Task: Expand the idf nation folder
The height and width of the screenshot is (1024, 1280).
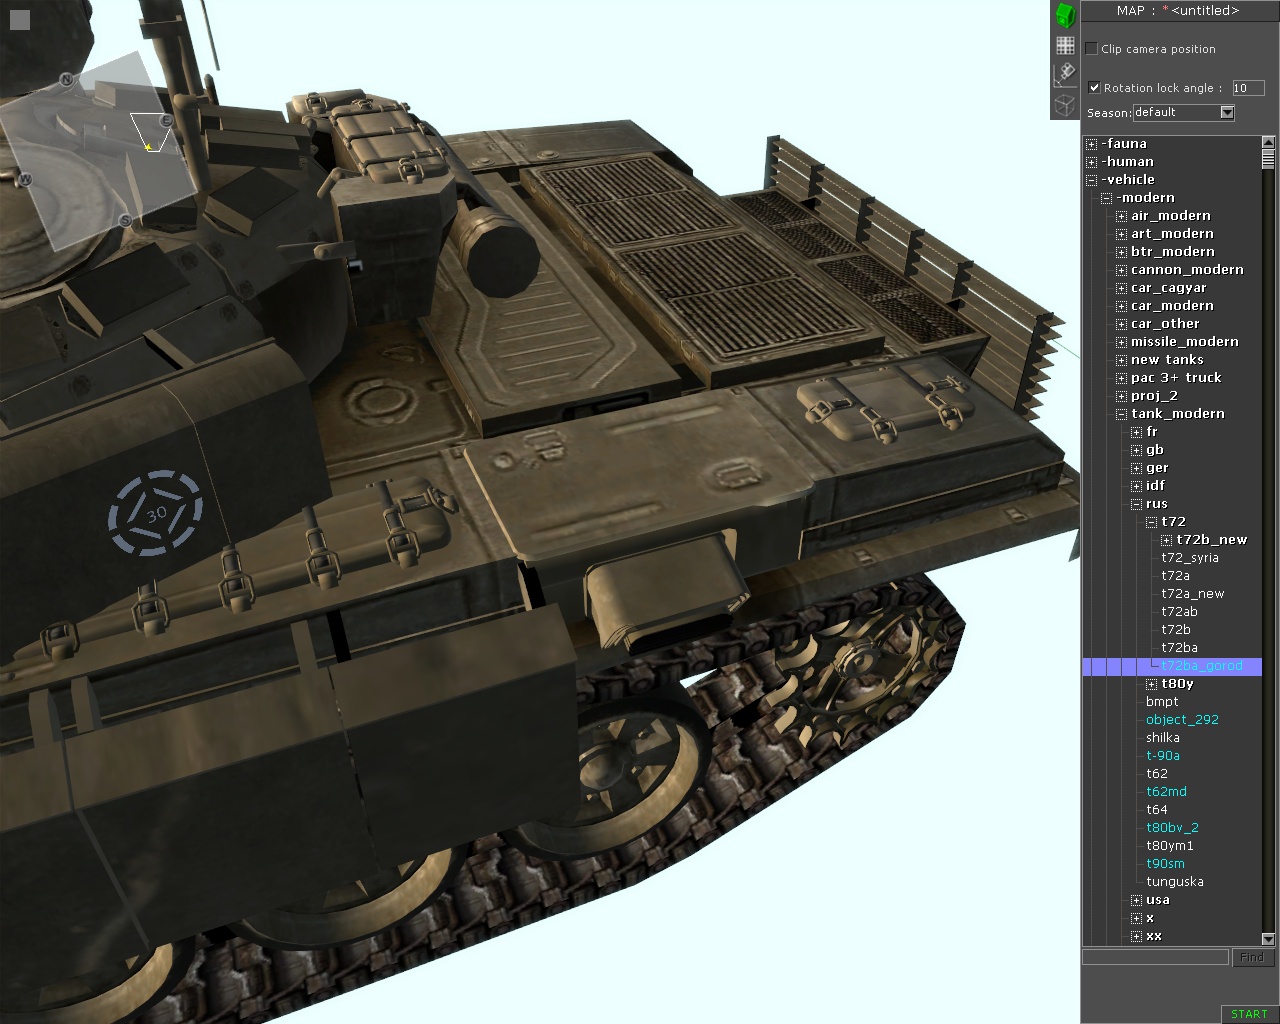Action: pyautogui.click(x=1136, y=486)
